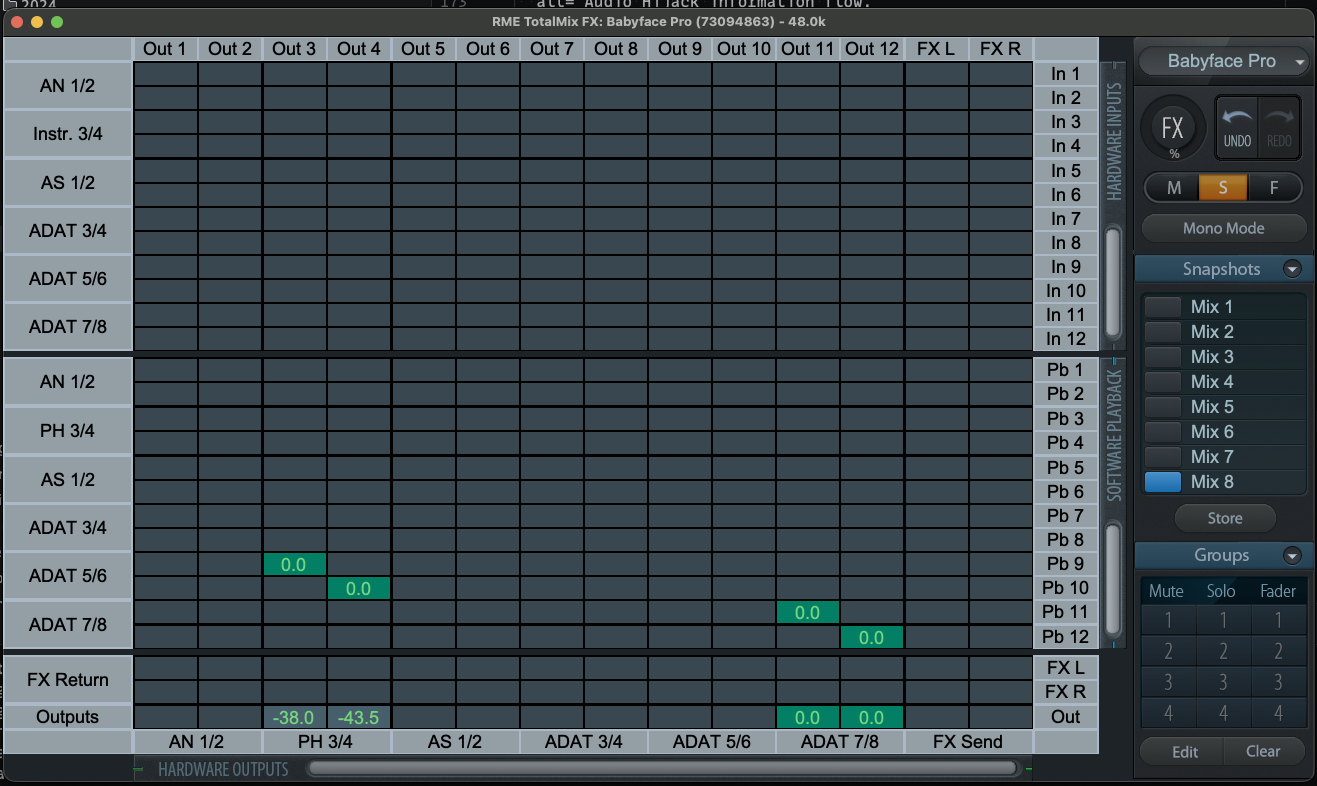Toggle the S view mode button

tap(1223, 188)
